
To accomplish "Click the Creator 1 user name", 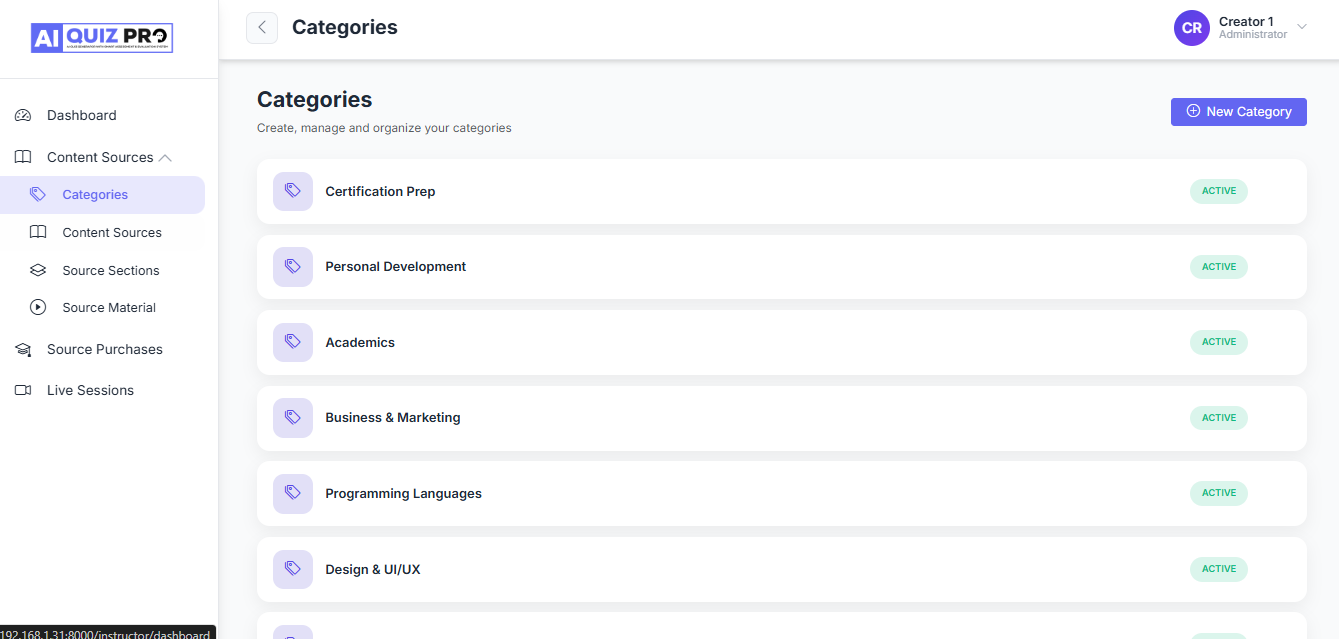I will [1246, 21].
